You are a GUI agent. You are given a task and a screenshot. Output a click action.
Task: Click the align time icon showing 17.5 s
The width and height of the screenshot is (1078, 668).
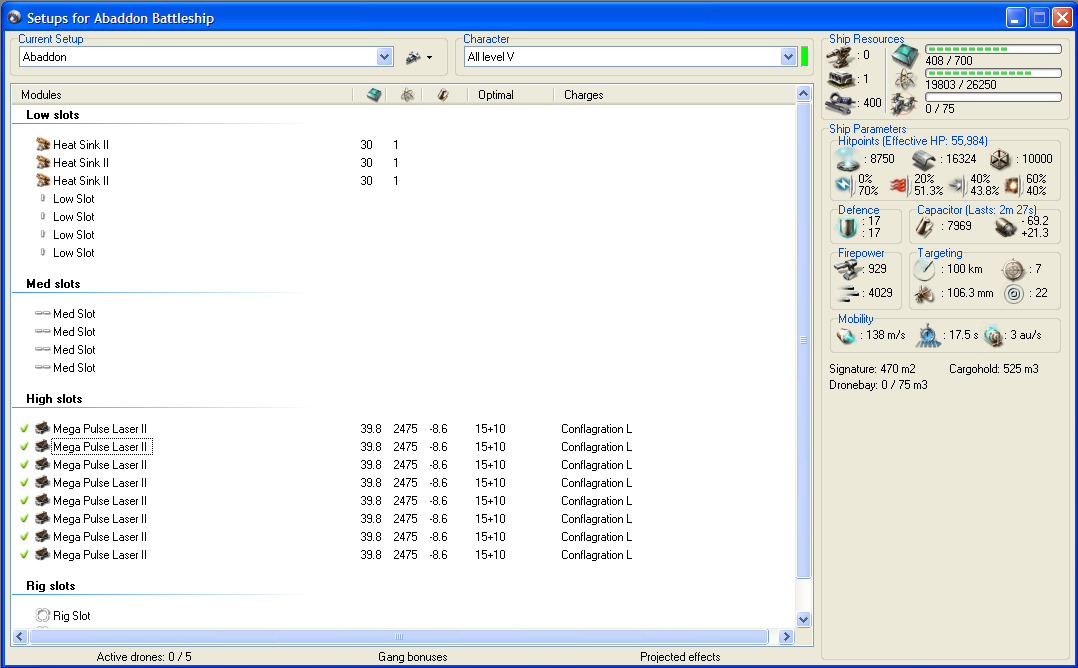click(x=928, y=335)
